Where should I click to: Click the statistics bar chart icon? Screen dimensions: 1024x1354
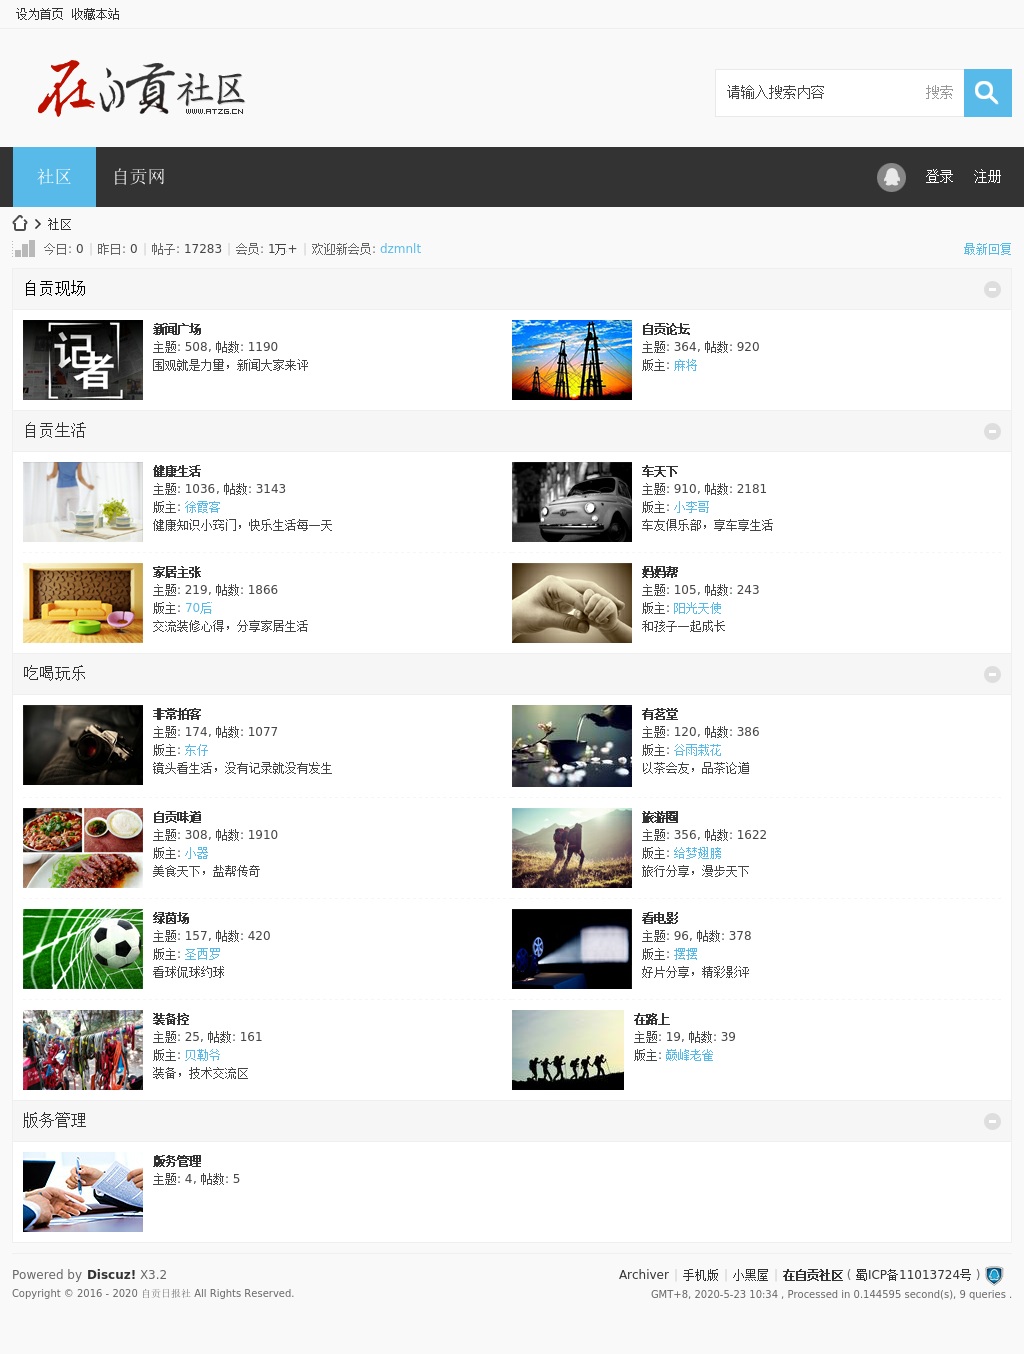(x=24, y=248)
